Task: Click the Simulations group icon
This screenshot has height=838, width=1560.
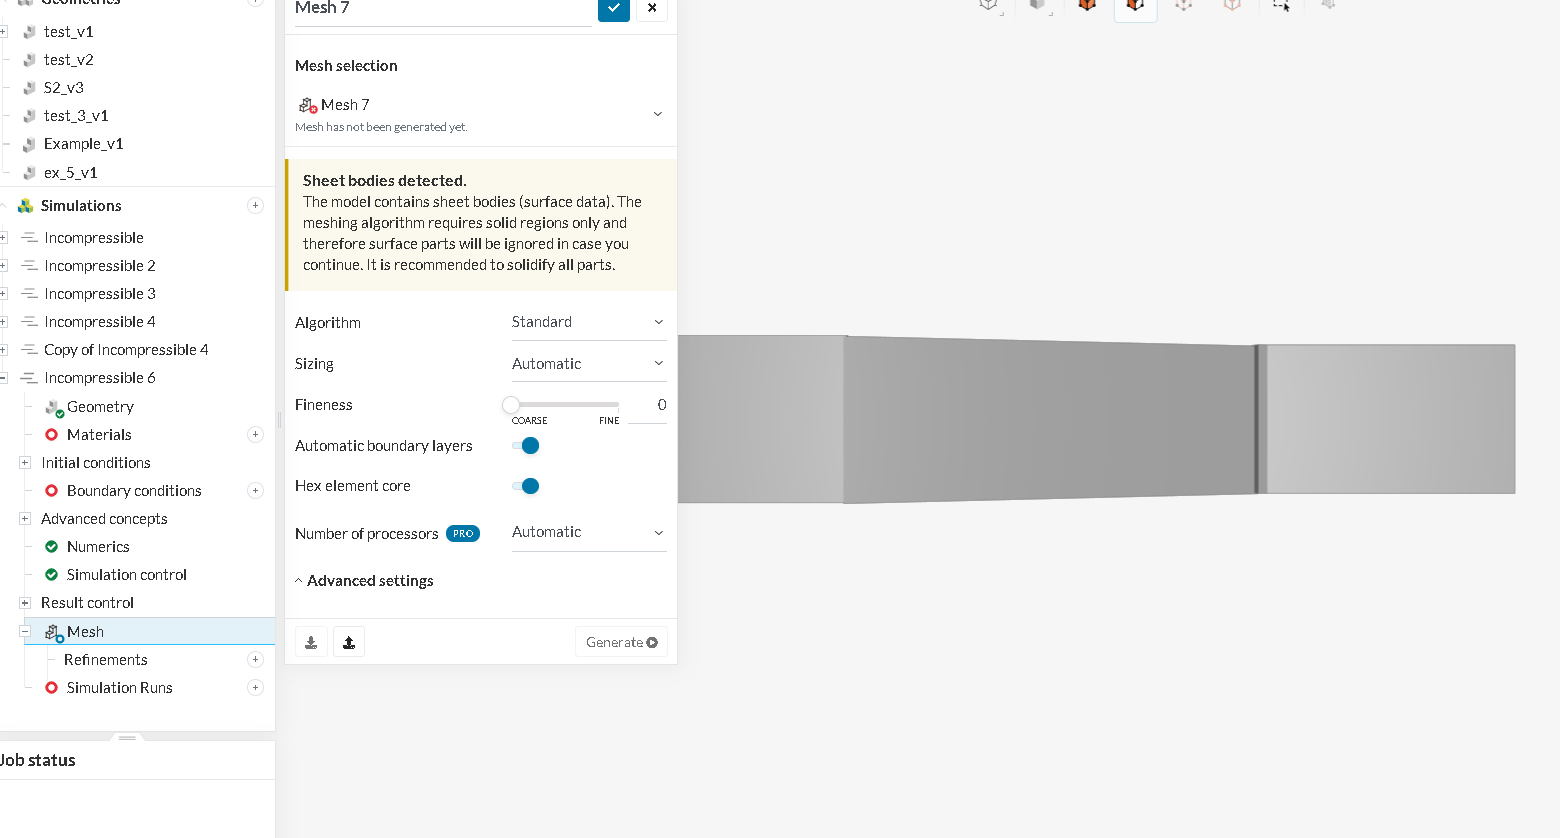Action: click(x=26, y=205)
